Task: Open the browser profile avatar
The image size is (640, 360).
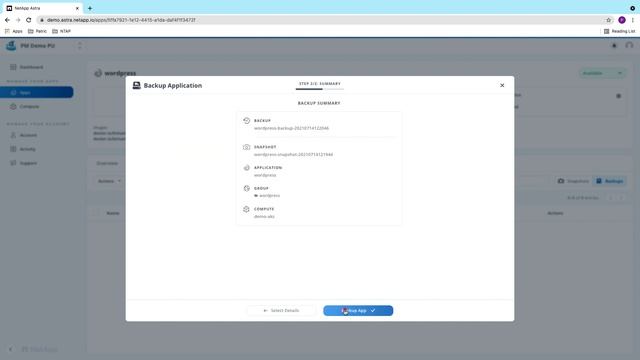Action: [622, 20]
